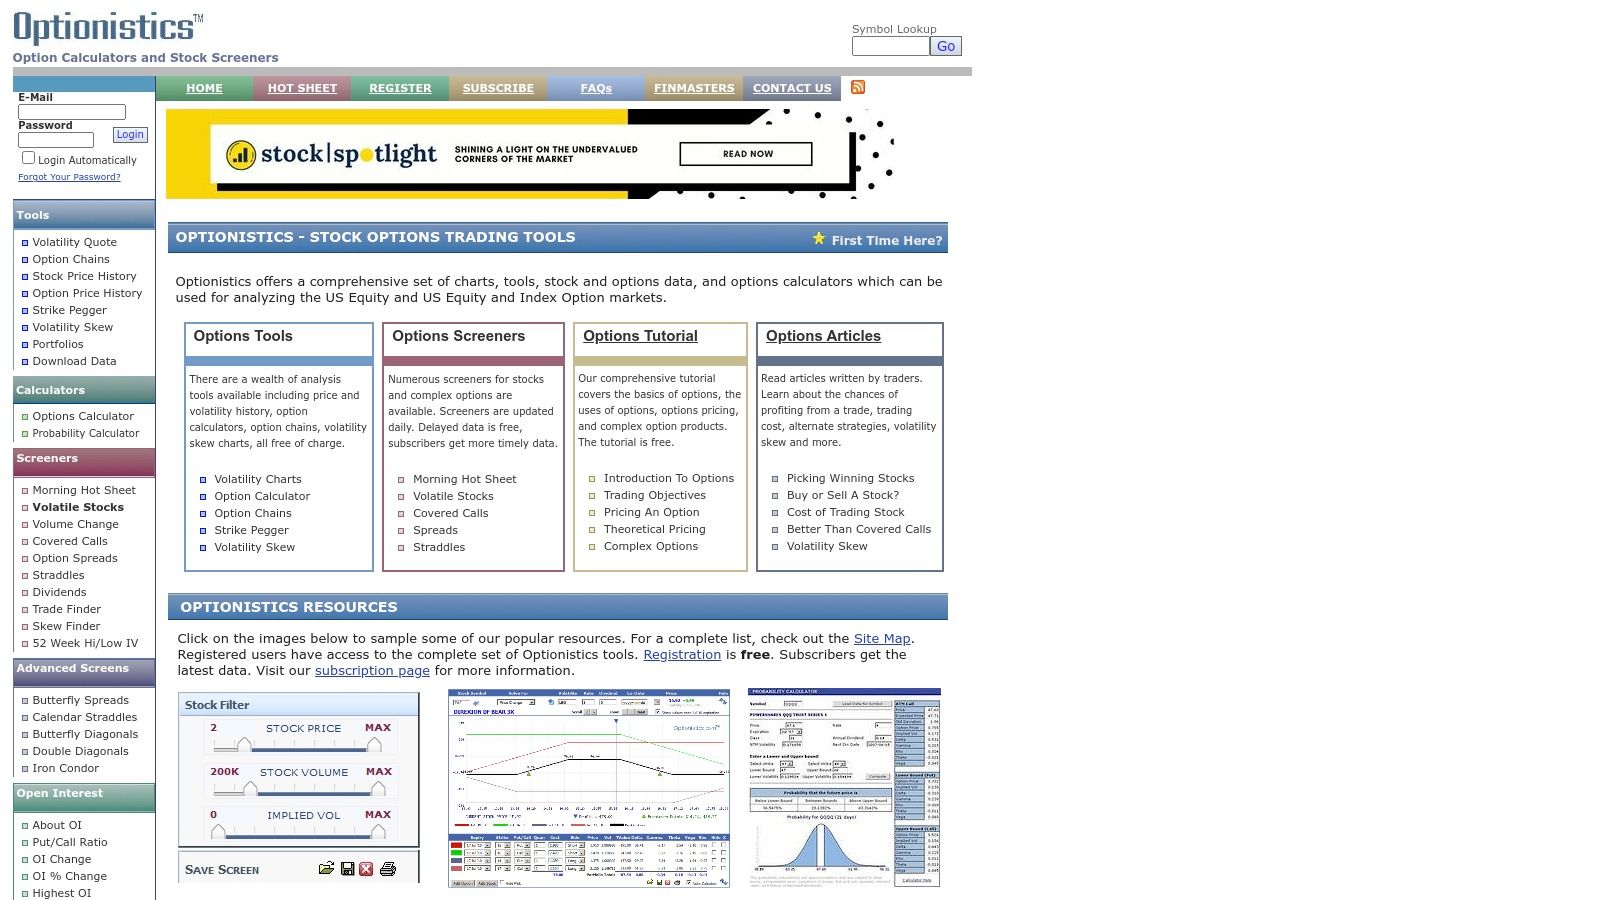Open Volatility Charts in Options Tools box
The height and width of the screenshot is (900, 1600).
(x=258, y=479)
